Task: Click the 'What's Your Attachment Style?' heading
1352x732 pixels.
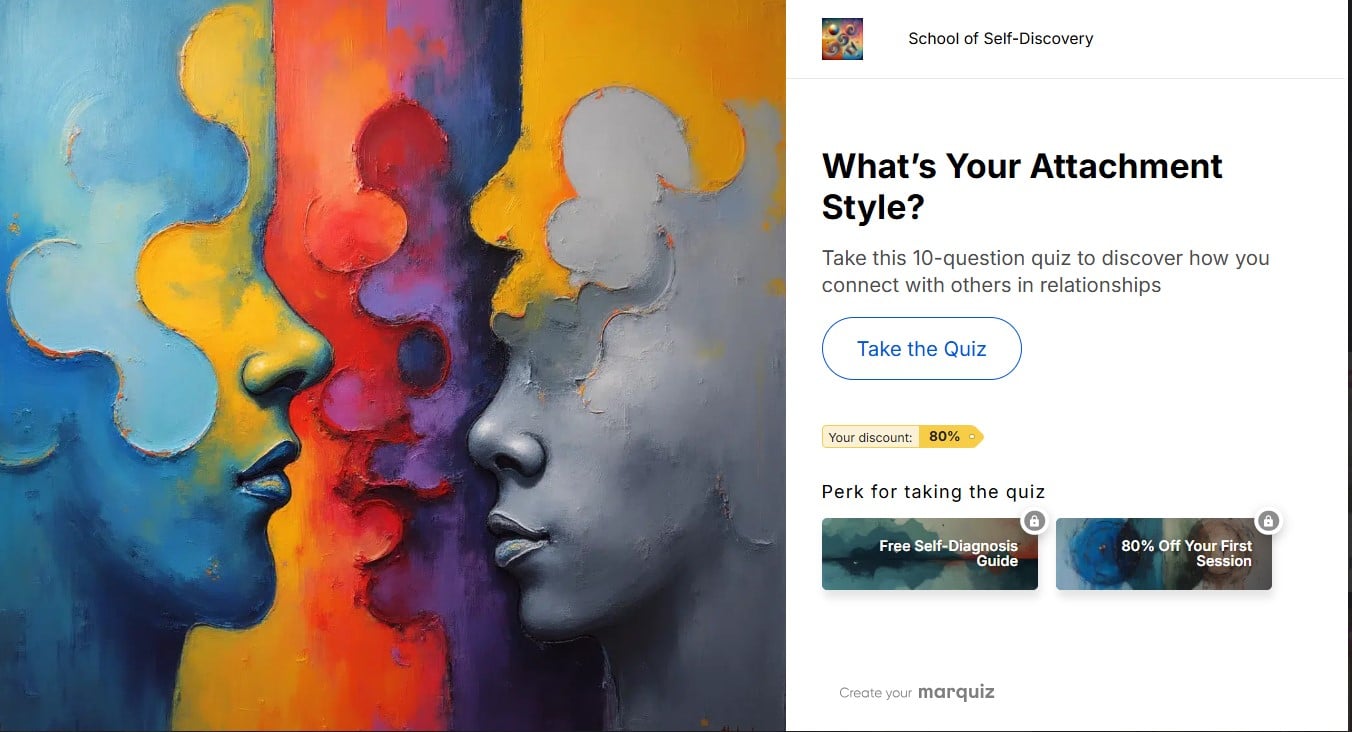Action: point(1022,186)
